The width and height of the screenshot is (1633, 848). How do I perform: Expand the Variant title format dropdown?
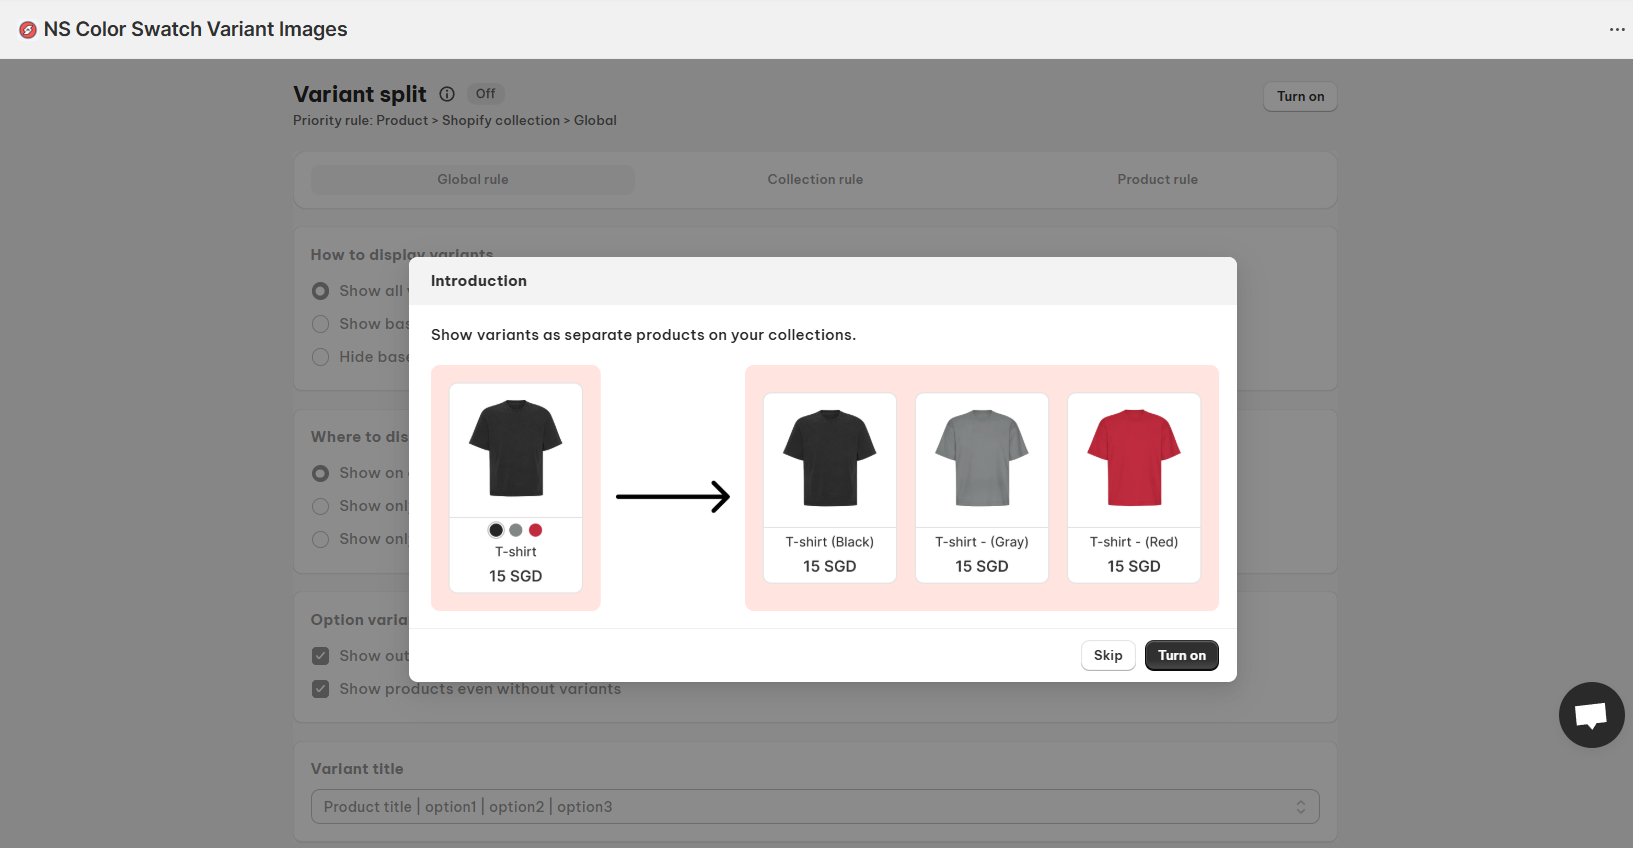point(815,807)
